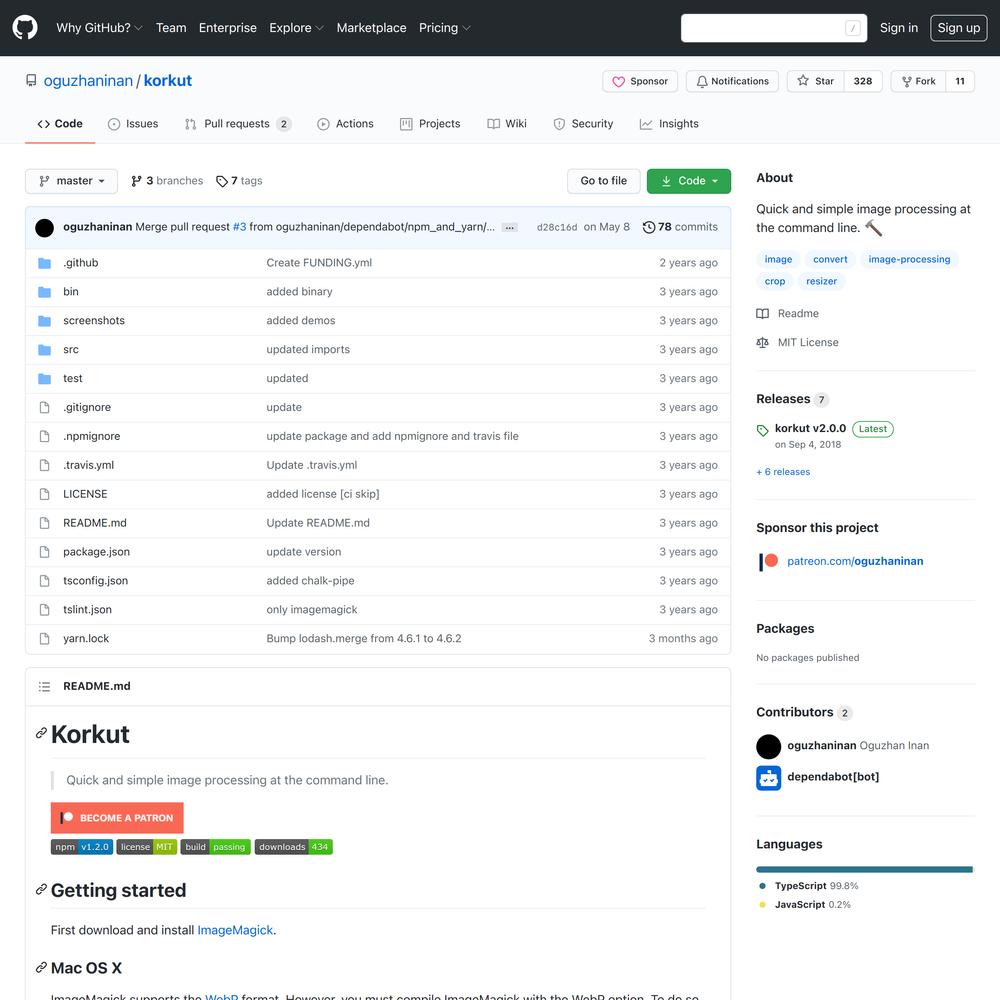Click the bin folder icon

44,292
